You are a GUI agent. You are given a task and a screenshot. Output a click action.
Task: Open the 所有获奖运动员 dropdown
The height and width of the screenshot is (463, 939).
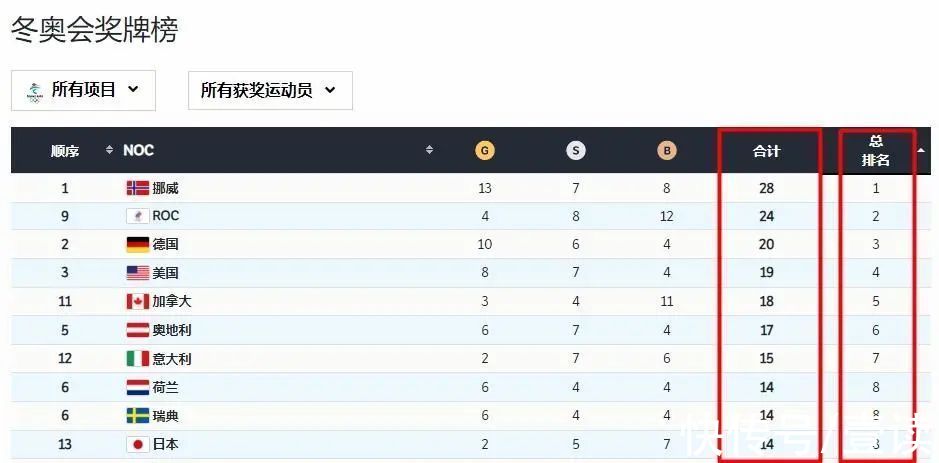tap(269, 90)
